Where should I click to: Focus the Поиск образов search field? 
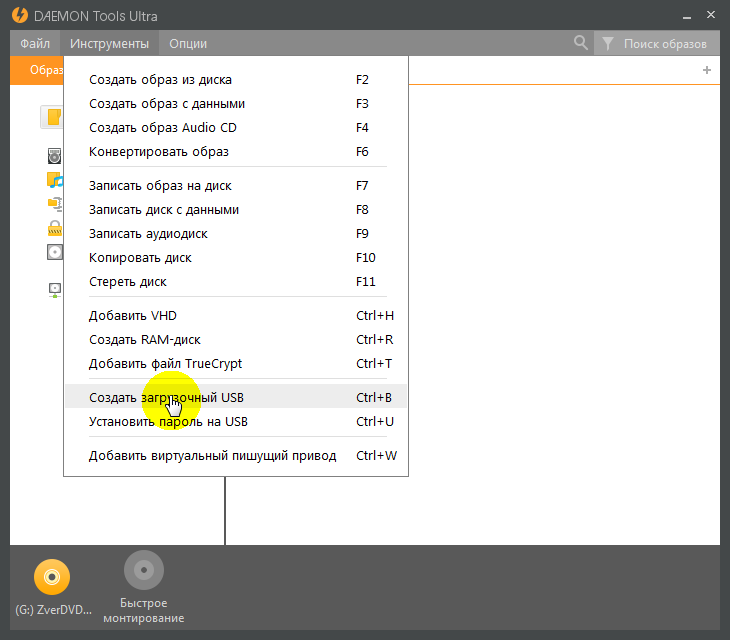point(665,44)
